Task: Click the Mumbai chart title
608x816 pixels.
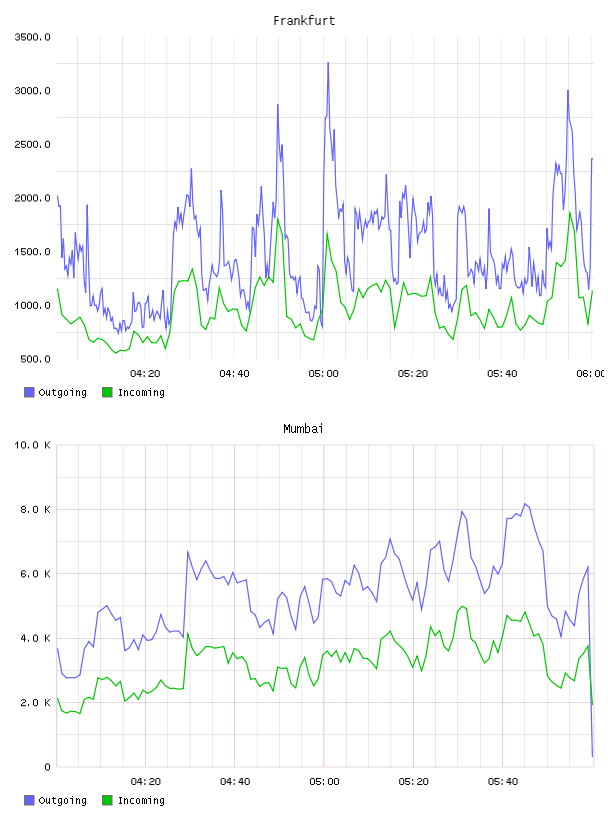Action: pyautogui.click(x=303, y=429)
